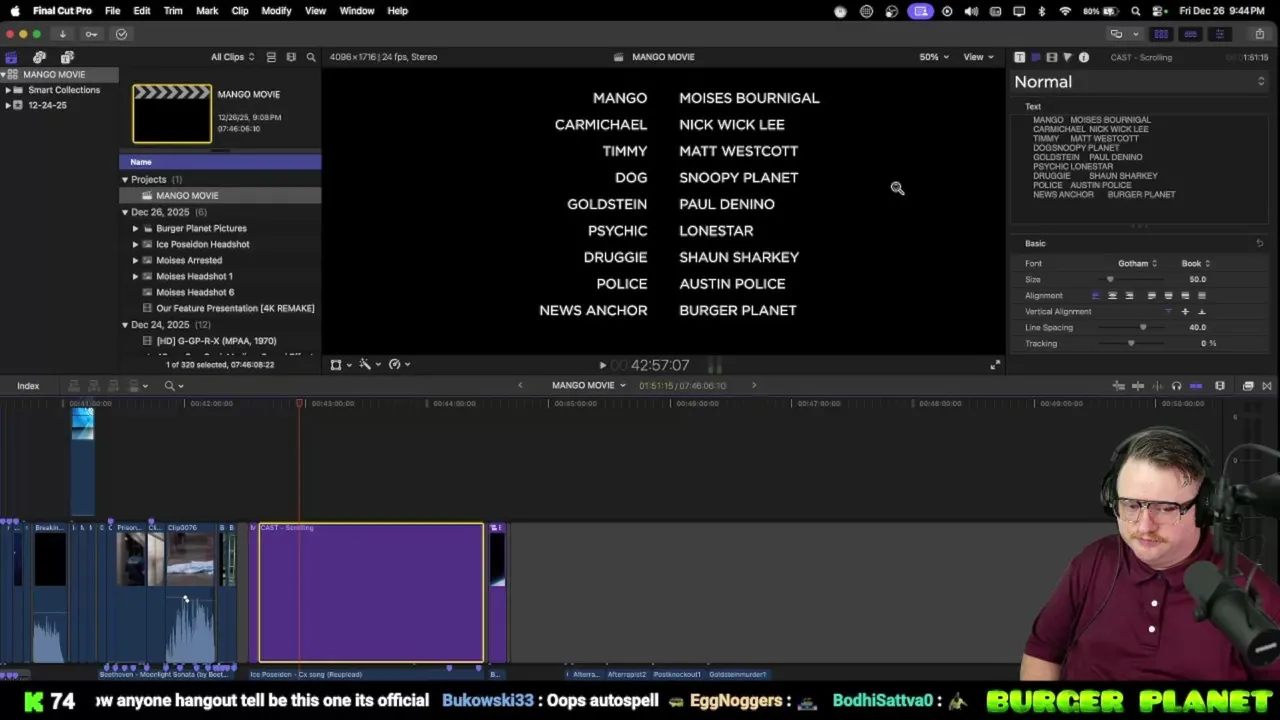The height and width of the screenshot is (720, 1280).
Task: Open the viewer View options dropdown
Action: tap(978, 57)
